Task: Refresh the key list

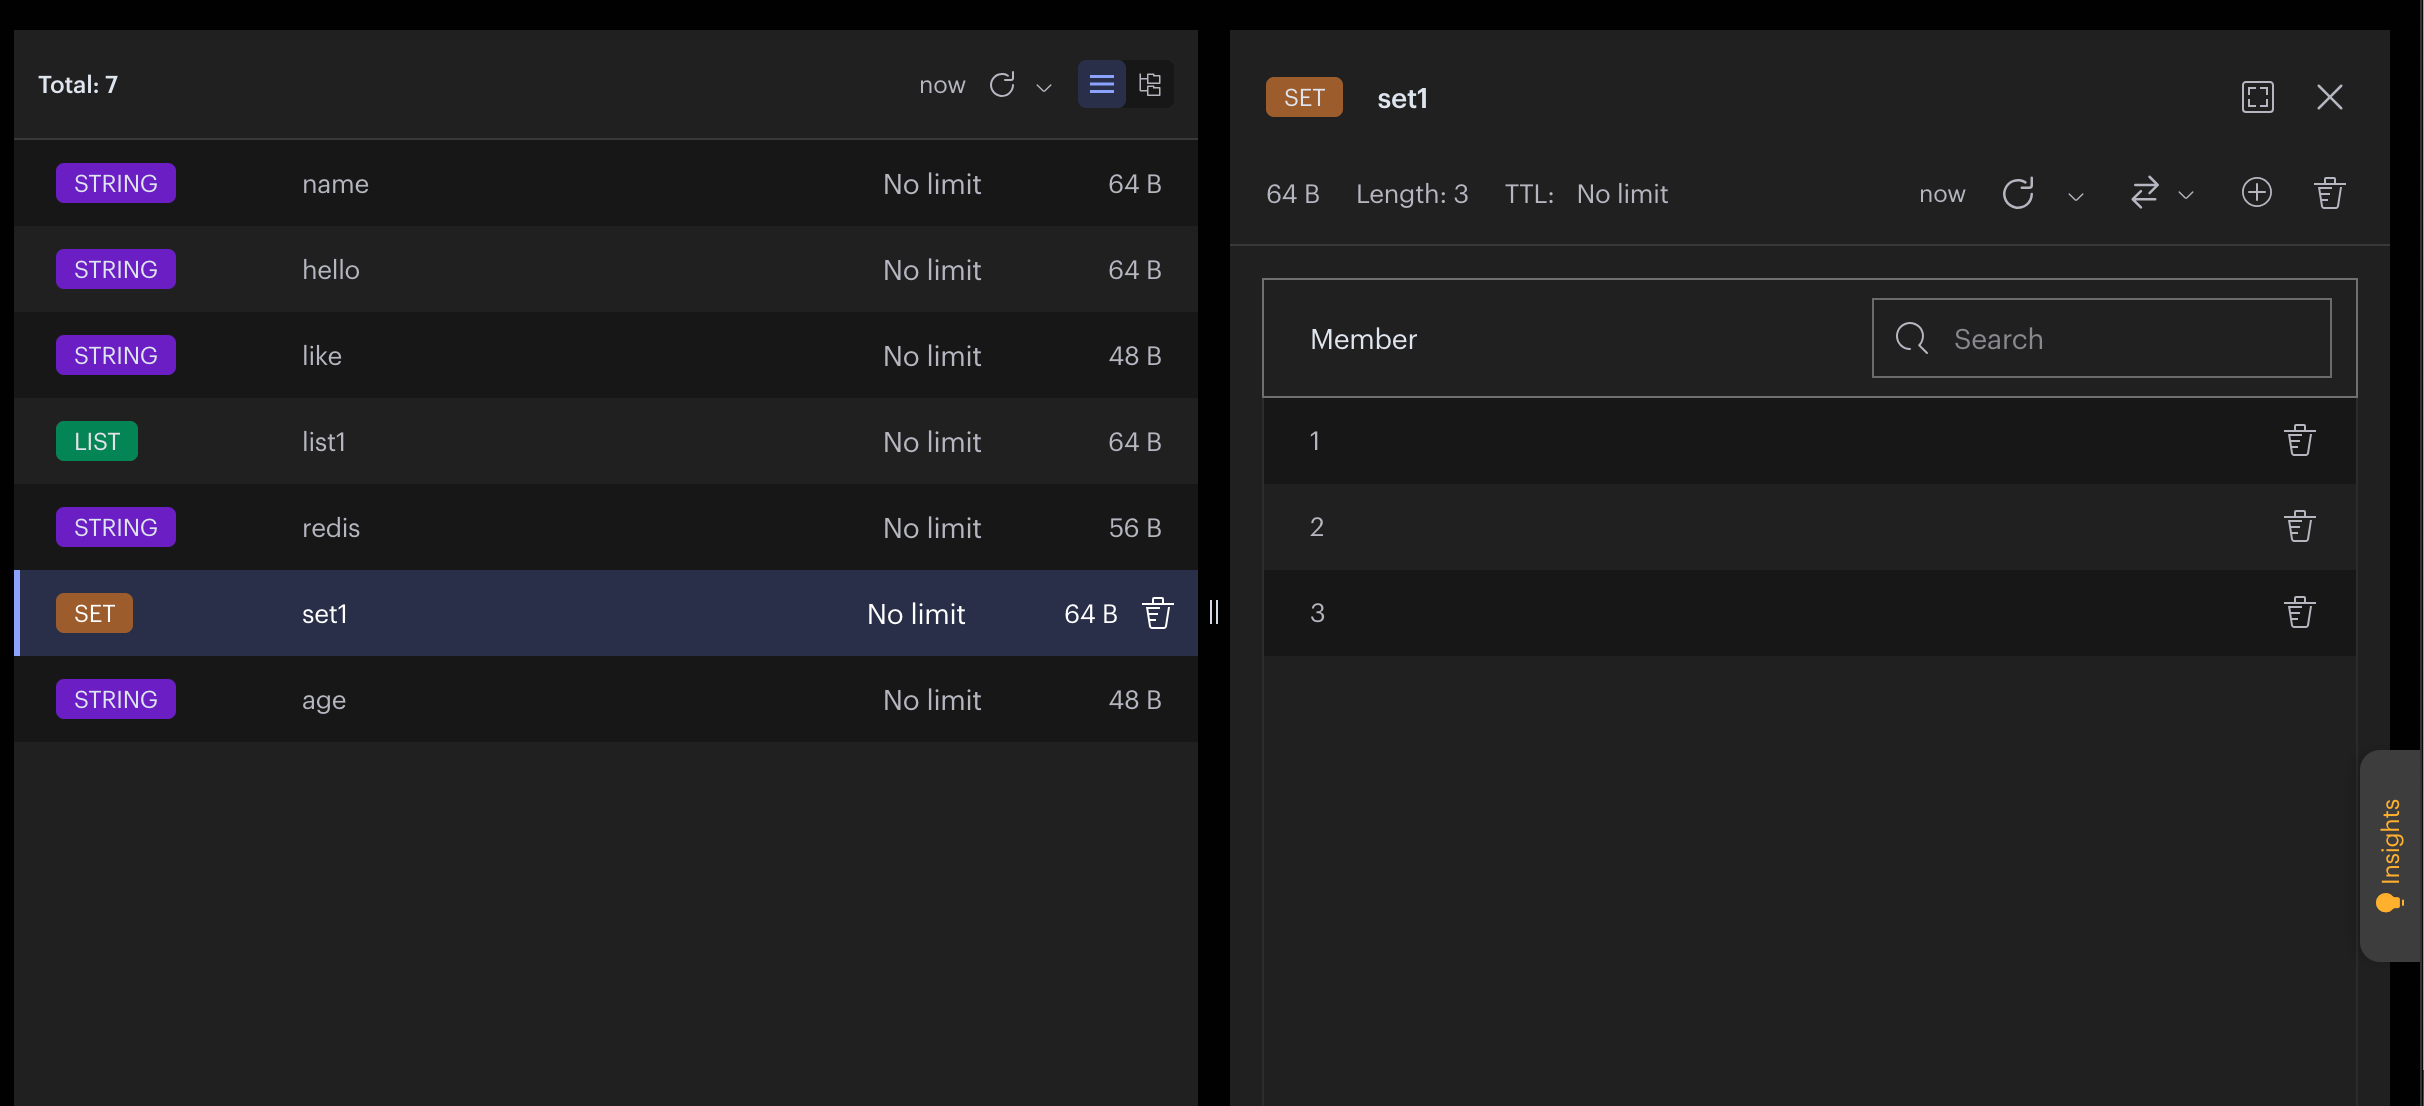Action: (x=1002, y=85)
